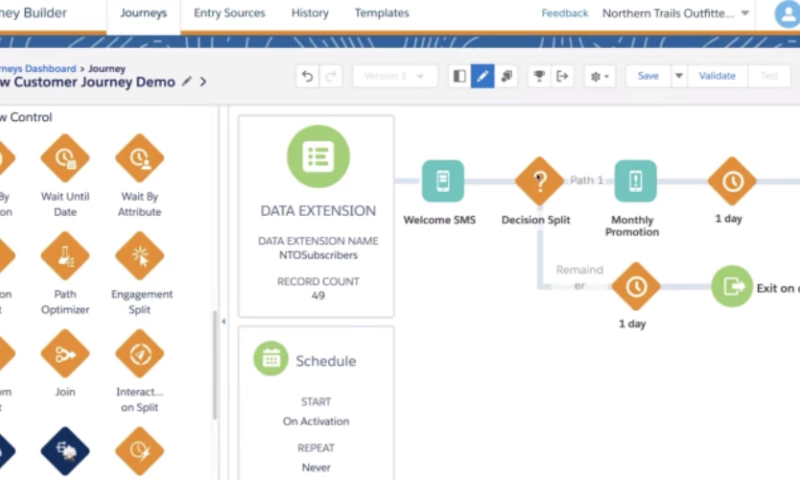
Task: Click the Path 1 branch label
Action: 586,180
